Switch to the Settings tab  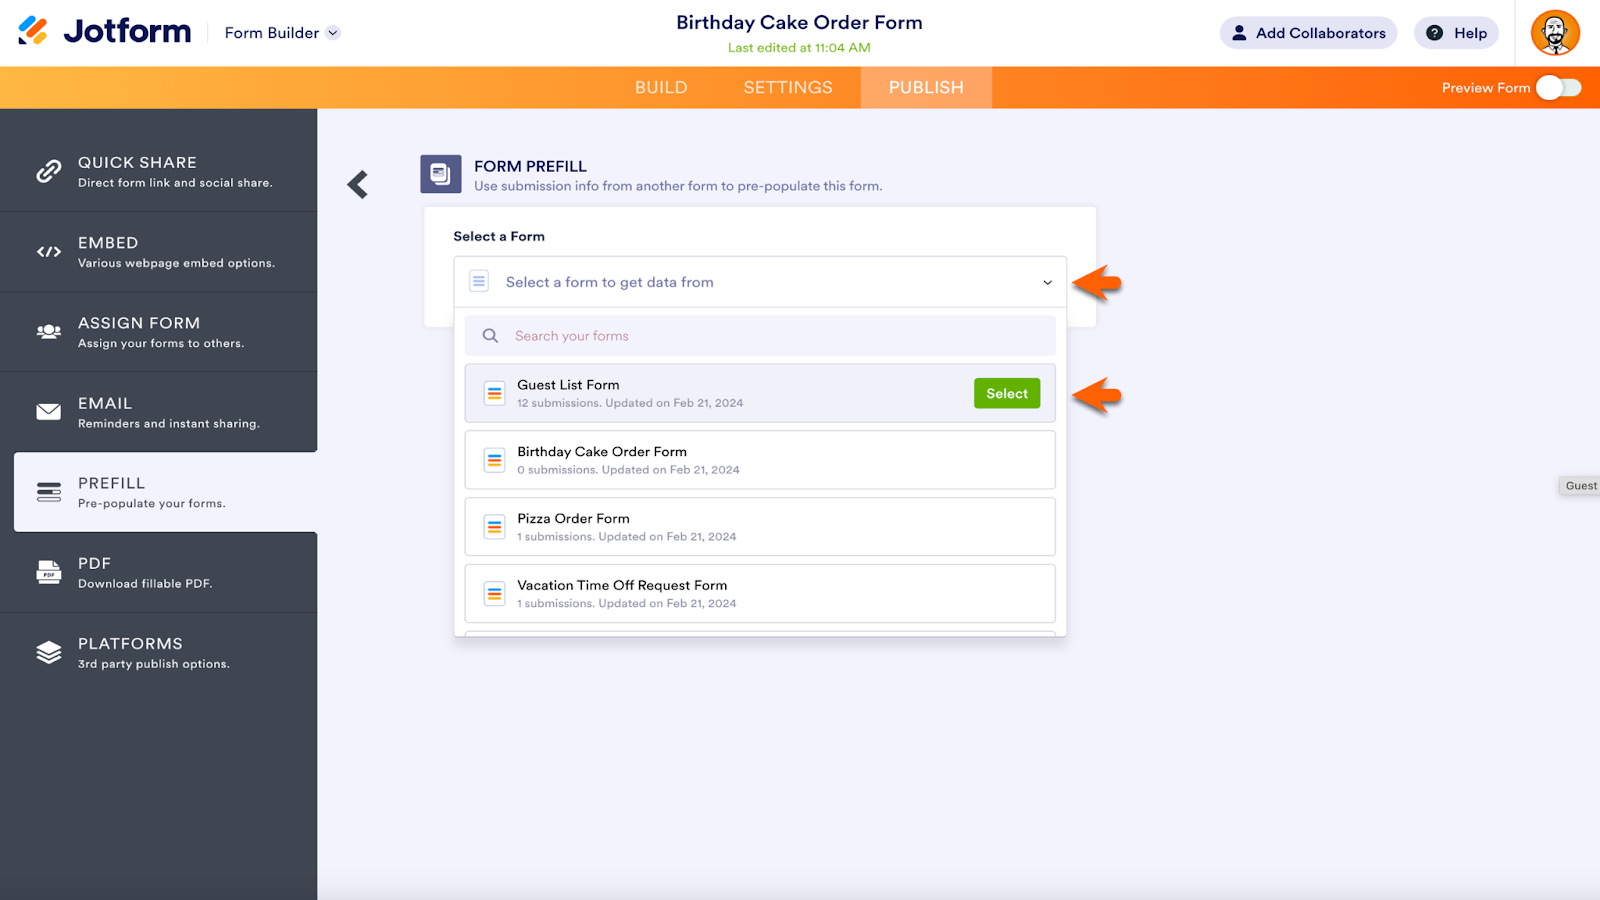788,88
